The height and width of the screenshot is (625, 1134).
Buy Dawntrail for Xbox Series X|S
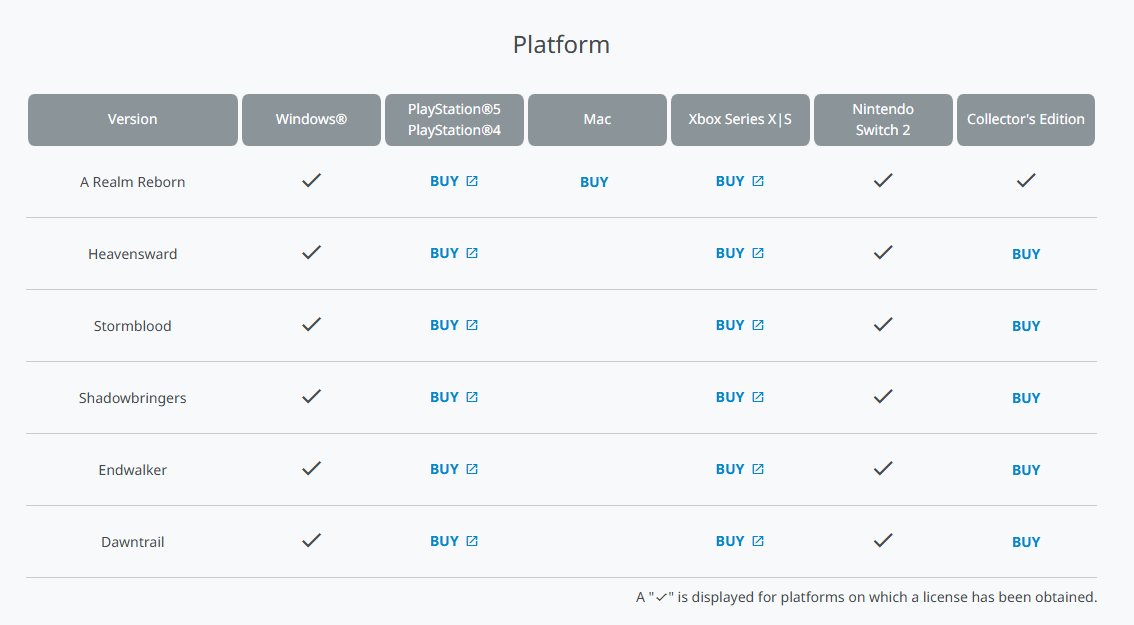tap(739, 541)
